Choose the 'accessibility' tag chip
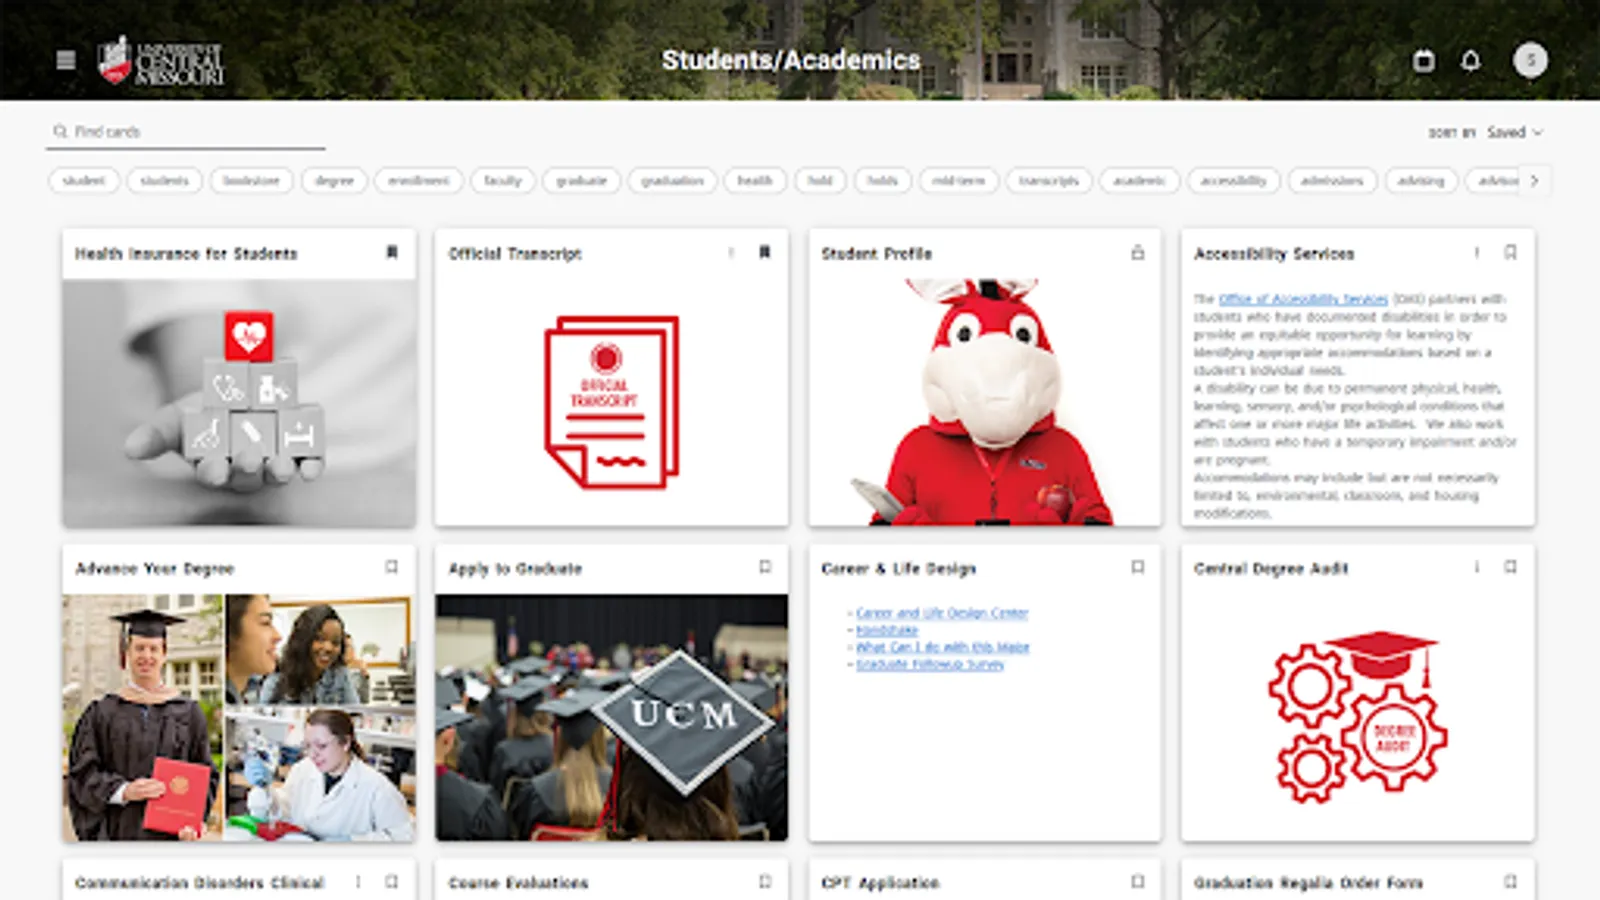The width and height of the screenshot is (1600, 900). click(1233, 181)
